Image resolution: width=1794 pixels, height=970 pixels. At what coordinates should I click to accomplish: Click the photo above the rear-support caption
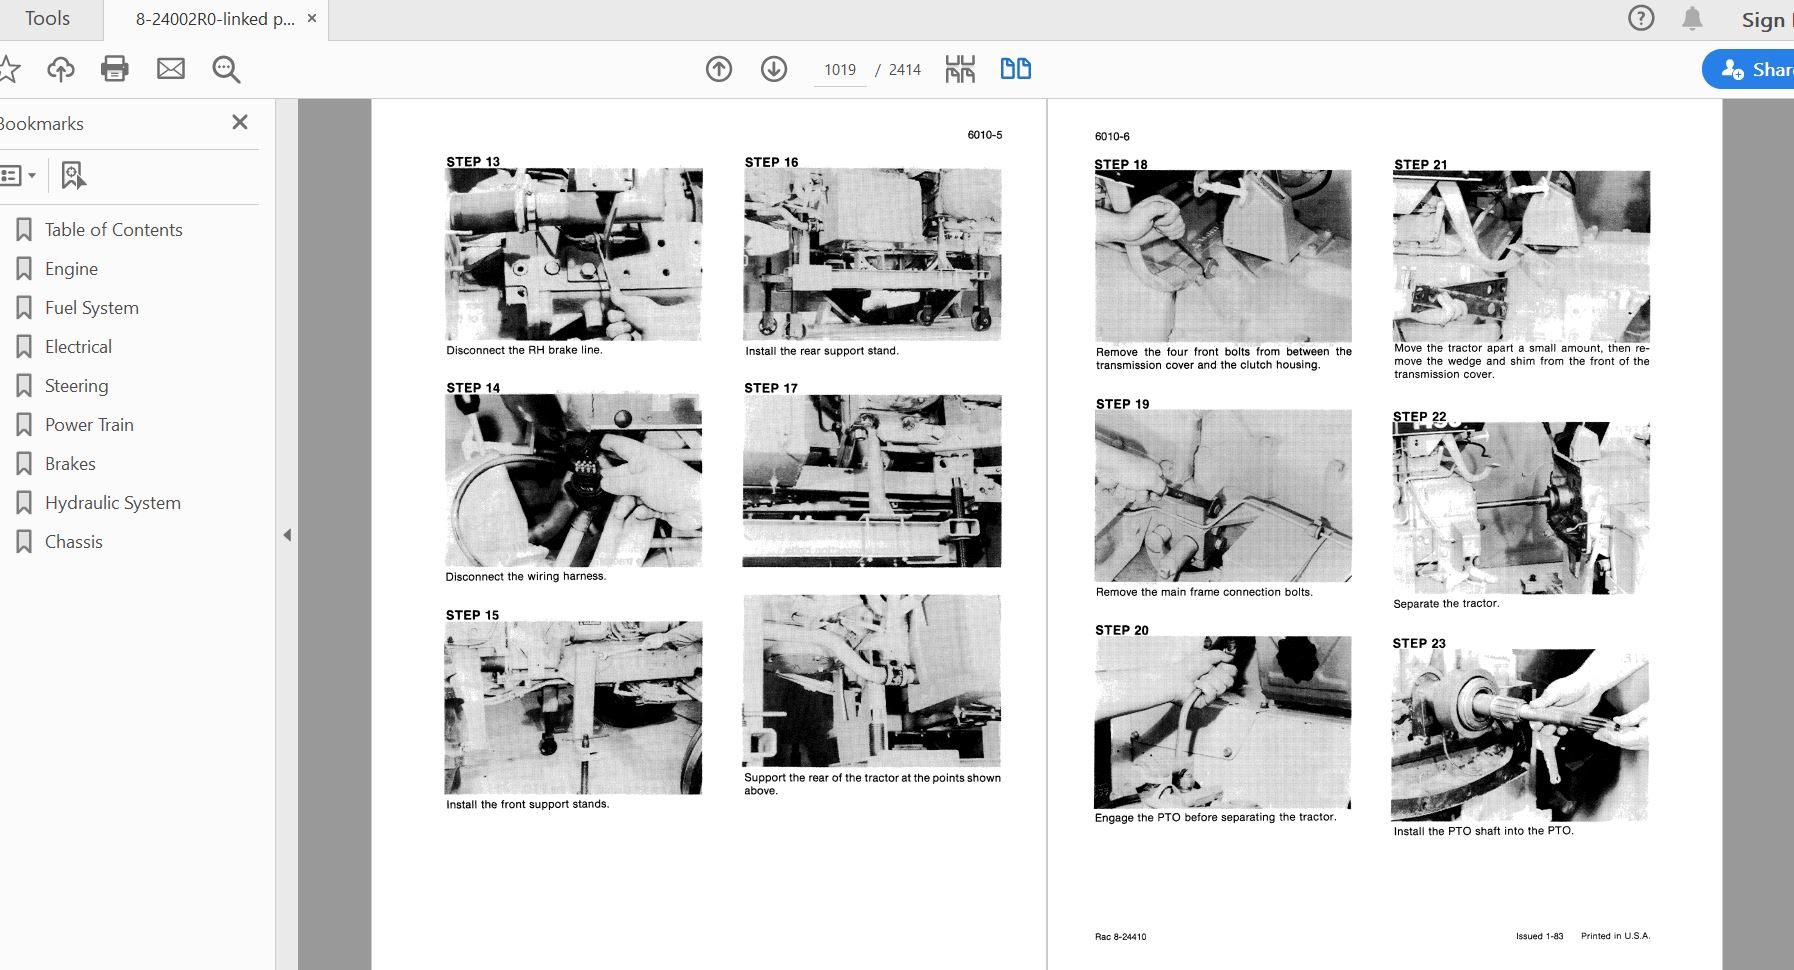point(872,681)
